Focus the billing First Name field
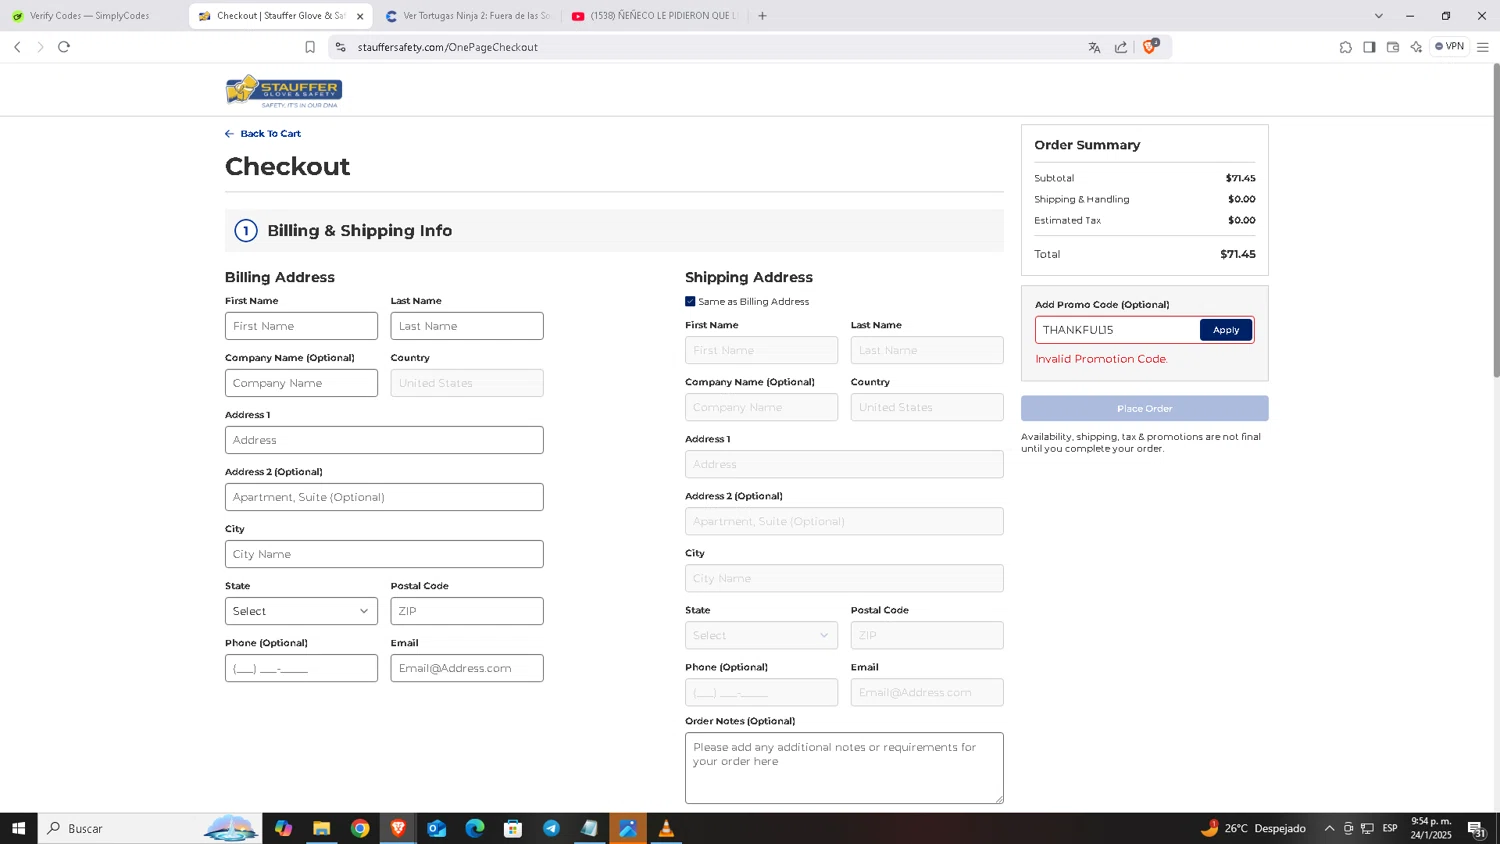The height and width of the screenshot is (844, 1500). click(301, 326)
